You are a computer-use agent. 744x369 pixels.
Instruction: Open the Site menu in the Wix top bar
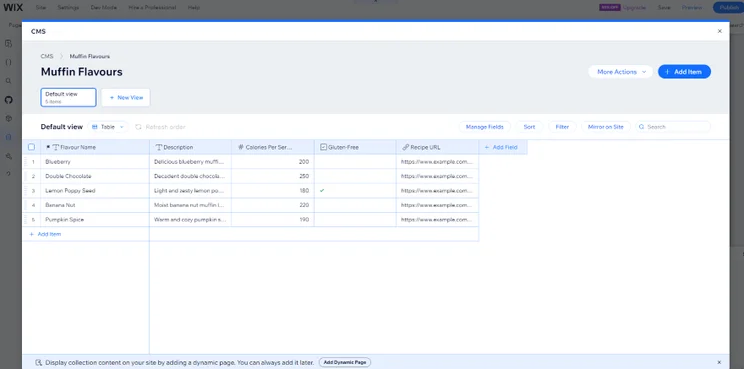tap(41, 8)
